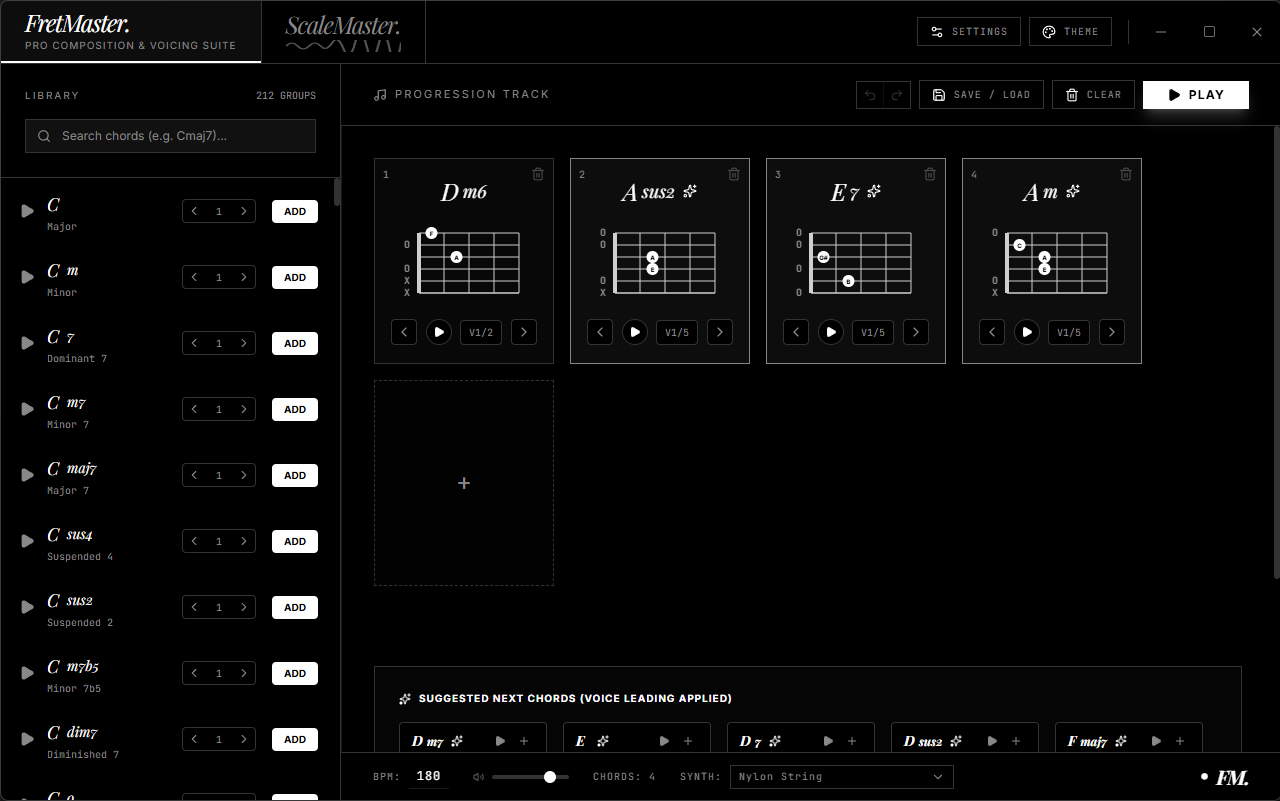Adjust the playback volume slider

549,776
